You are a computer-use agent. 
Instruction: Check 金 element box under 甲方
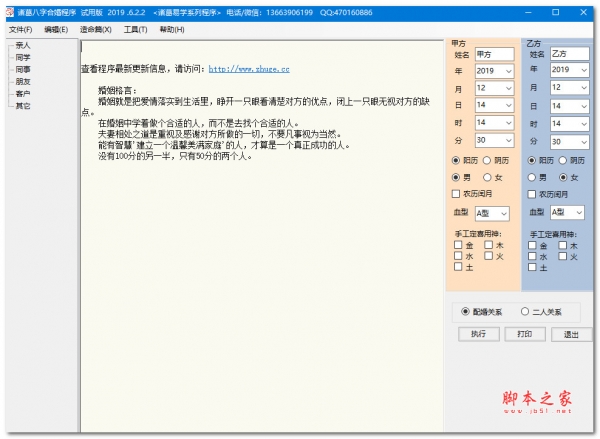click(458, 245)
